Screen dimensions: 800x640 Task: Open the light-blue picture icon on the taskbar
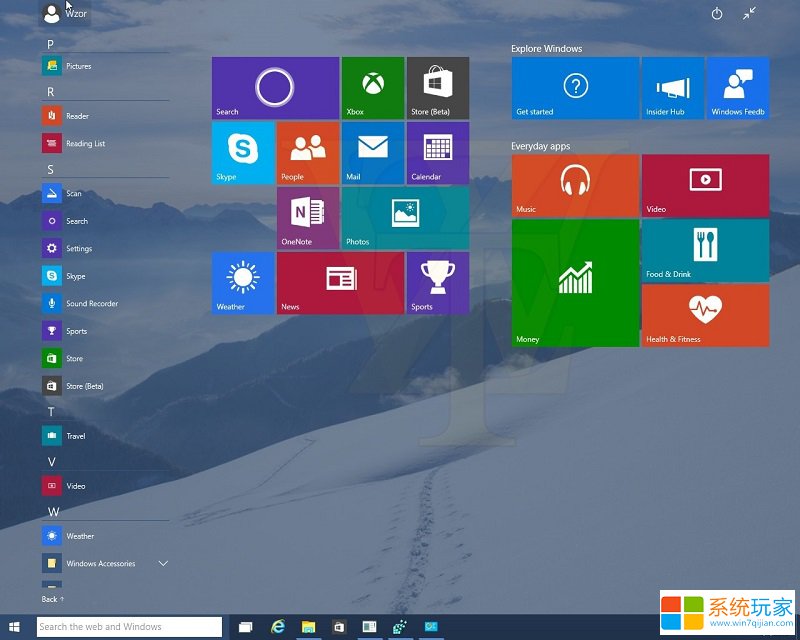point(431,627)
